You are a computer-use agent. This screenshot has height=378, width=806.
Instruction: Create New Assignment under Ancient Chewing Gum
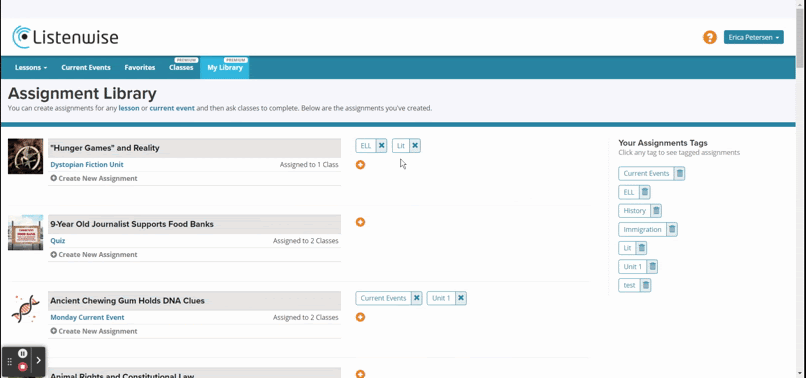(94, 331)
